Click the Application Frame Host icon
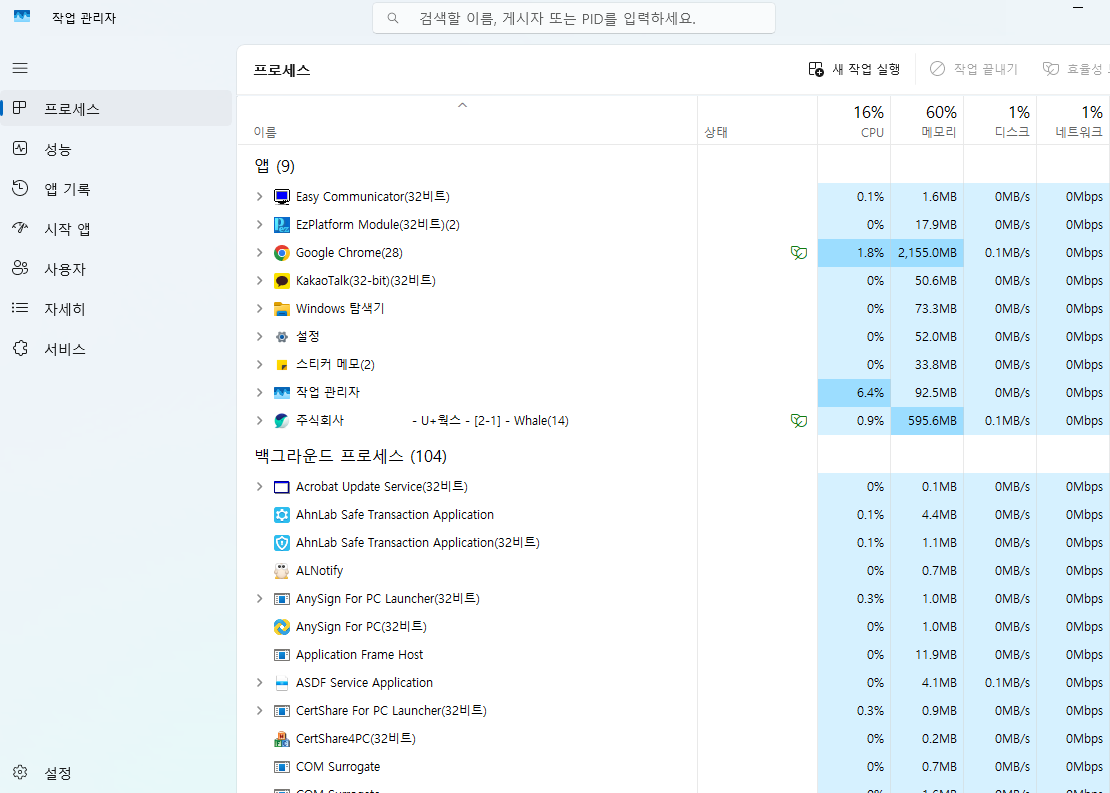The width and height of the screenshot is (1110, 793). click(x=282, y=655)
